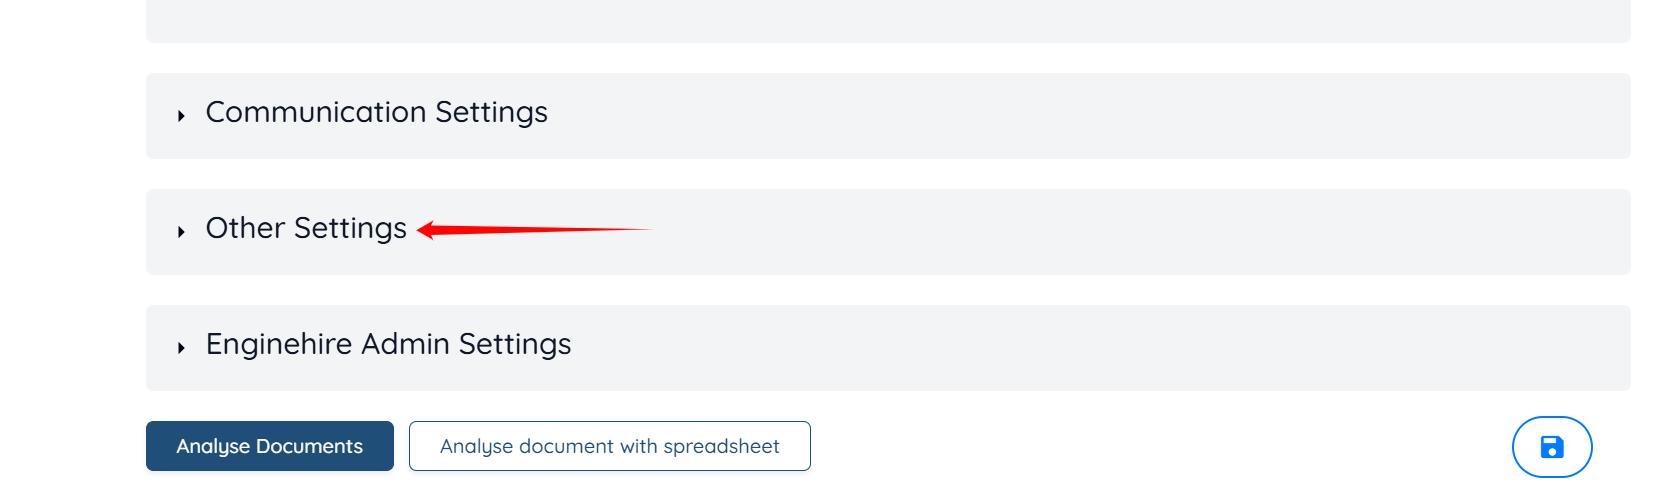Select the Communication Settings heading text
1657x495 pixels.
pyautogui.click(x=376, y=112)
